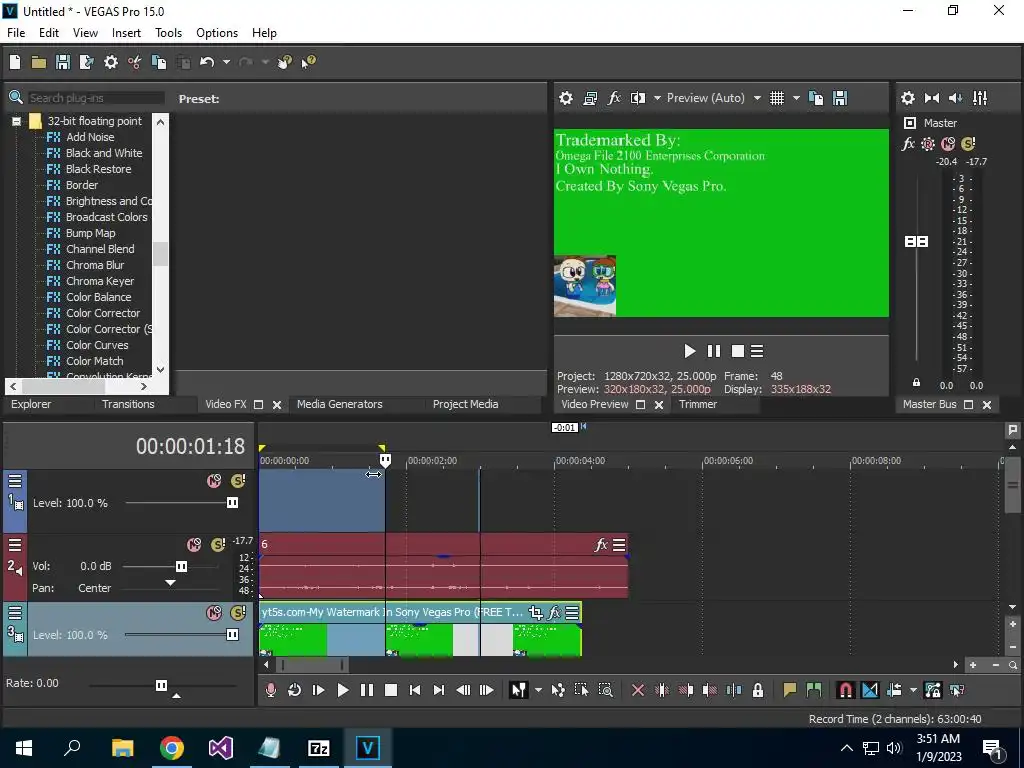Viewport: 1024px width, 768px height.
Task: Toggle Enable Snapping magnet icon
Action: point(846,690)
